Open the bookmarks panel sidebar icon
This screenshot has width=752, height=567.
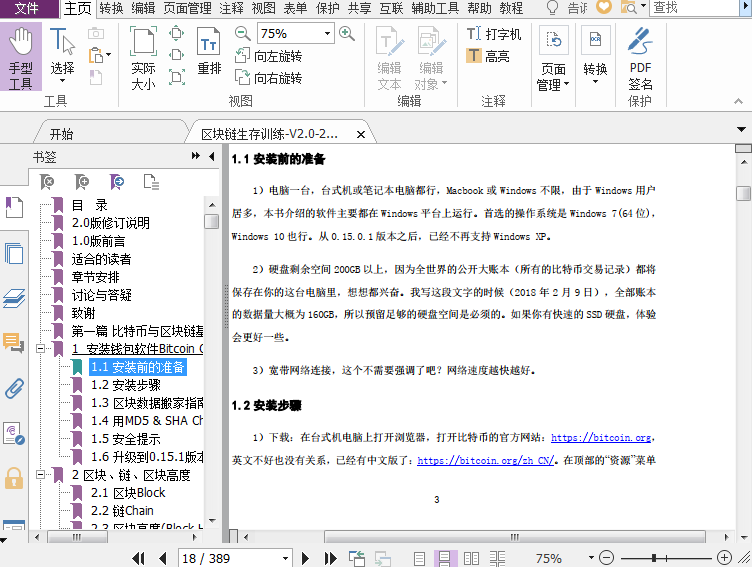(x=14, y=207)
